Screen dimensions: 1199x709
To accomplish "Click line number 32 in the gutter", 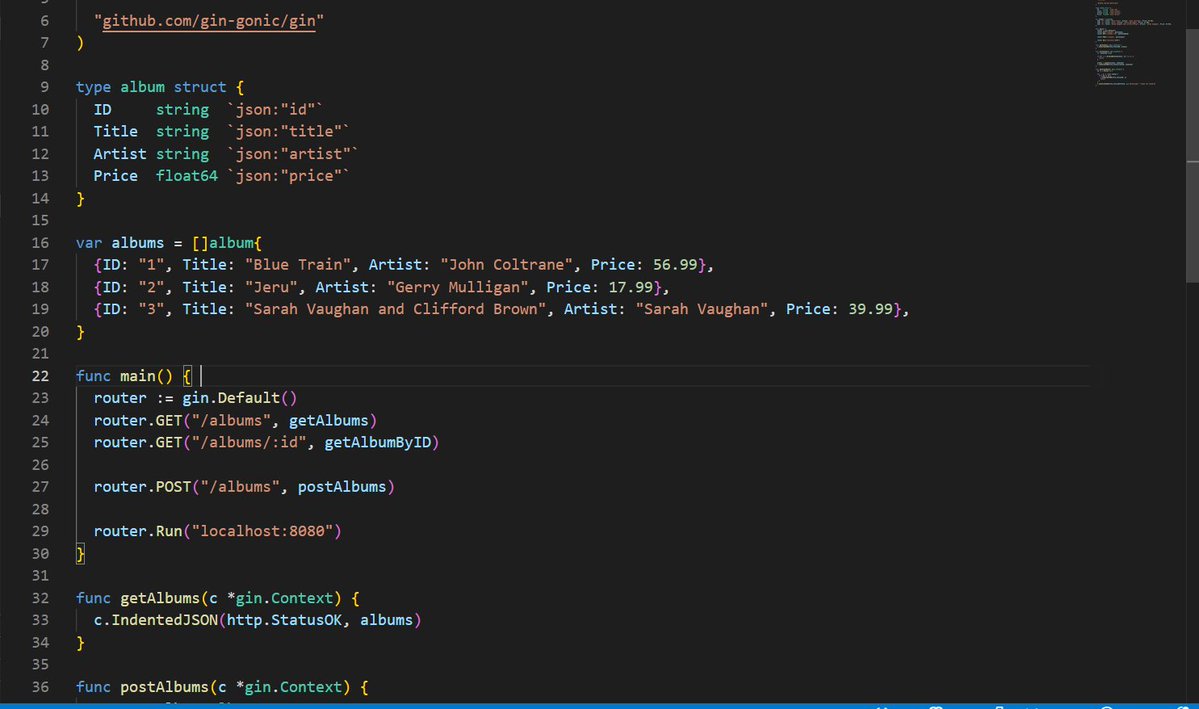I will [x=40, y=598].
